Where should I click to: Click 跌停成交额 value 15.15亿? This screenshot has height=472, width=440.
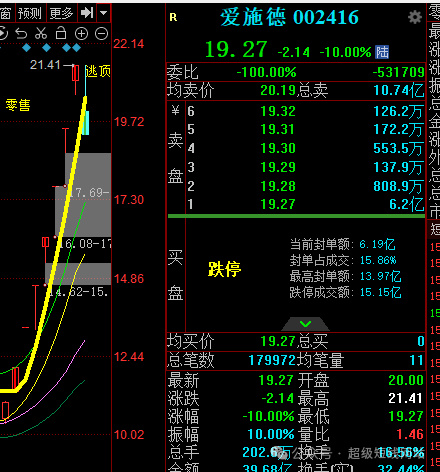coord(380,292)
